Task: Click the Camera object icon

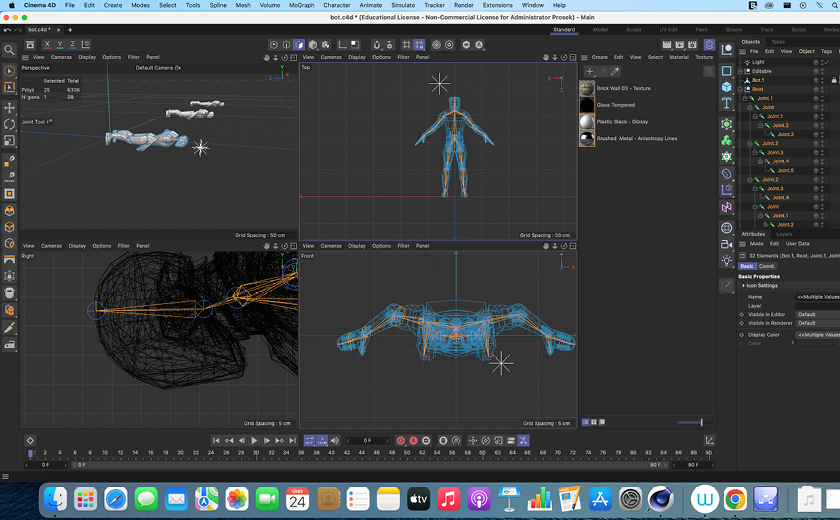Action: [x=727, y=244]
